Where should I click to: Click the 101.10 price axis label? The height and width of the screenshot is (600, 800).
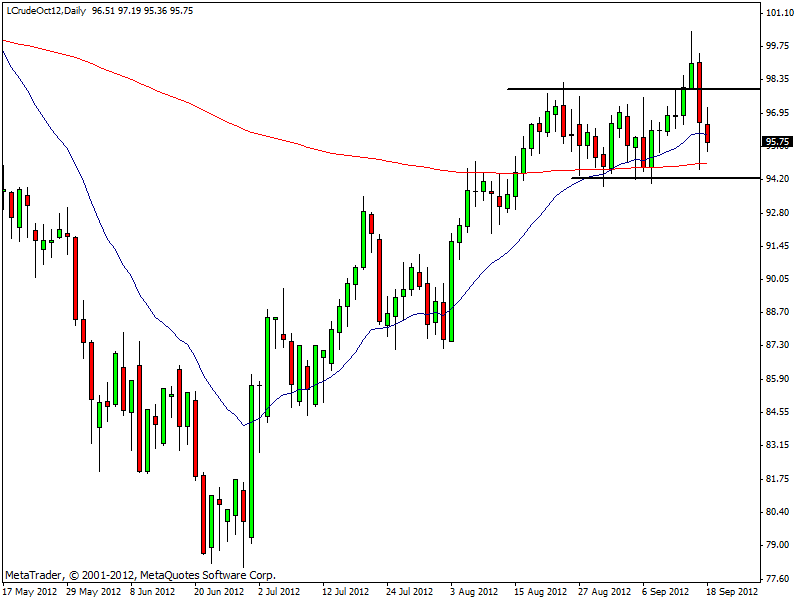(778, 13)
